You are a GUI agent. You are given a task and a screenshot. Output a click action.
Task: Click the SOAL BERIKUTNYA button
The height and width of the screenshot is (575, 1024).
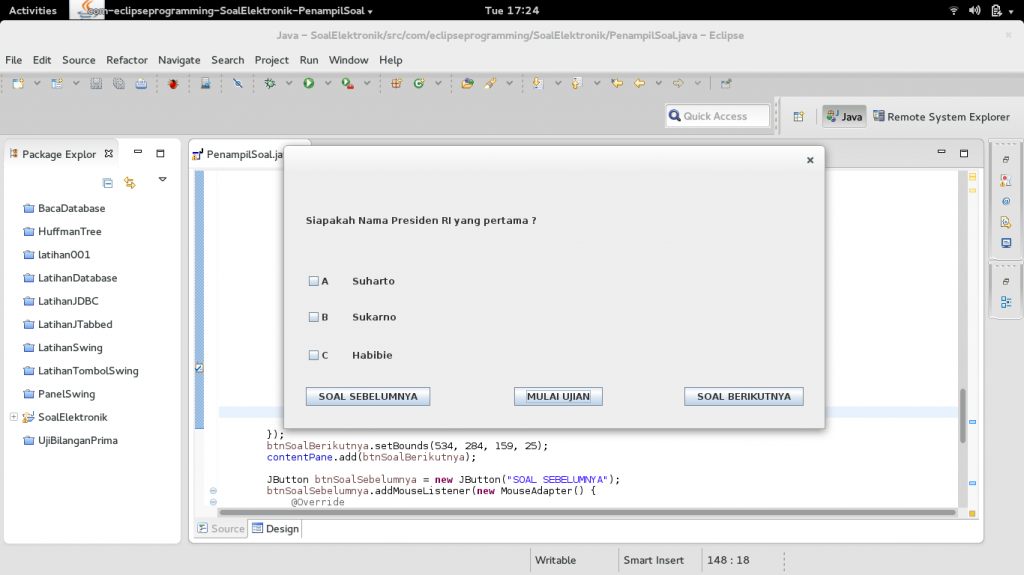click(x=744, y=397)
